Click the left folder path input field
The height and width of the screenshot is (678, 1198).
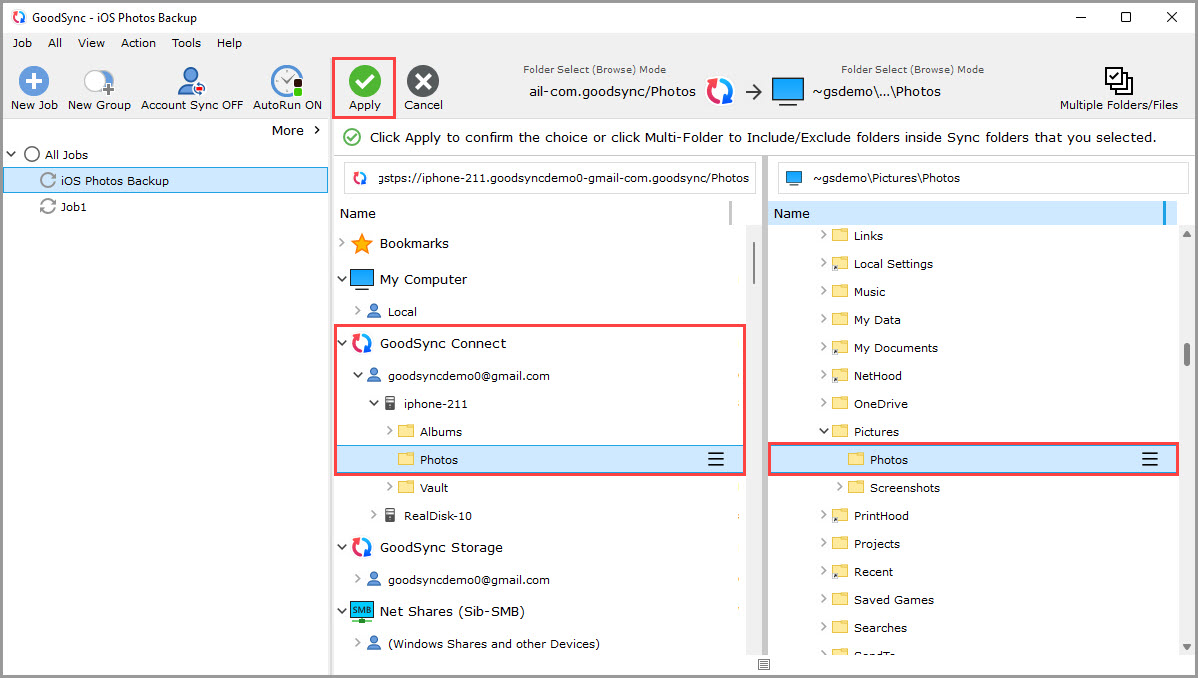563,178
